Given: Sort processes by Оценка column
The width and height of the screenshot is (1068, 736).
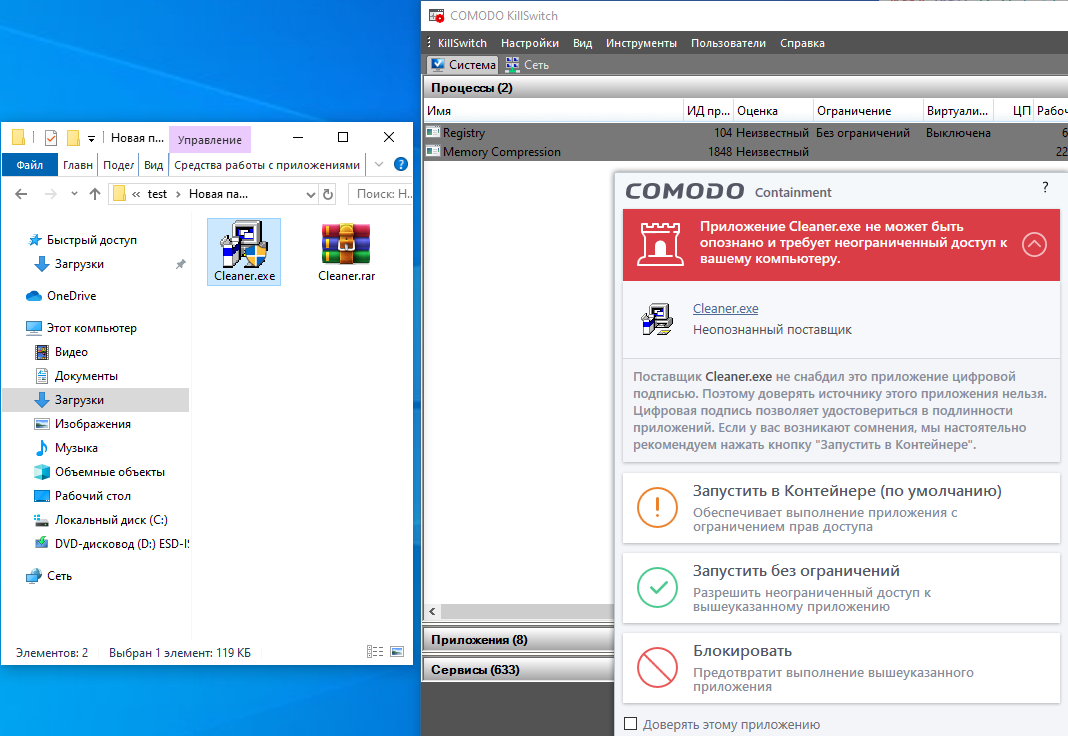Looking at the screenshot, I should click(773, 110).
